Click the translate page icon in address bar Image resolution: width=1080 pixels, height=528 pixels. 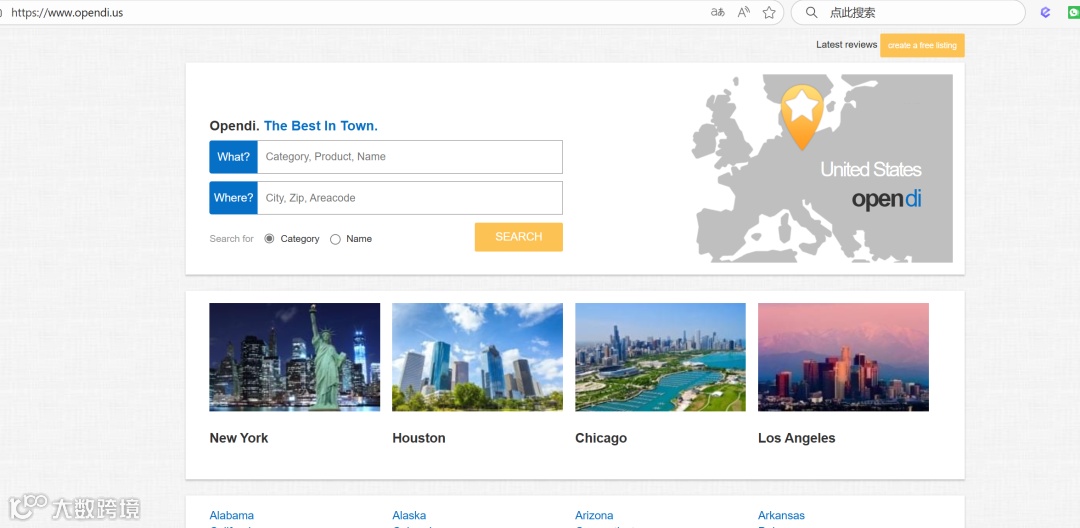click(718, 12)
